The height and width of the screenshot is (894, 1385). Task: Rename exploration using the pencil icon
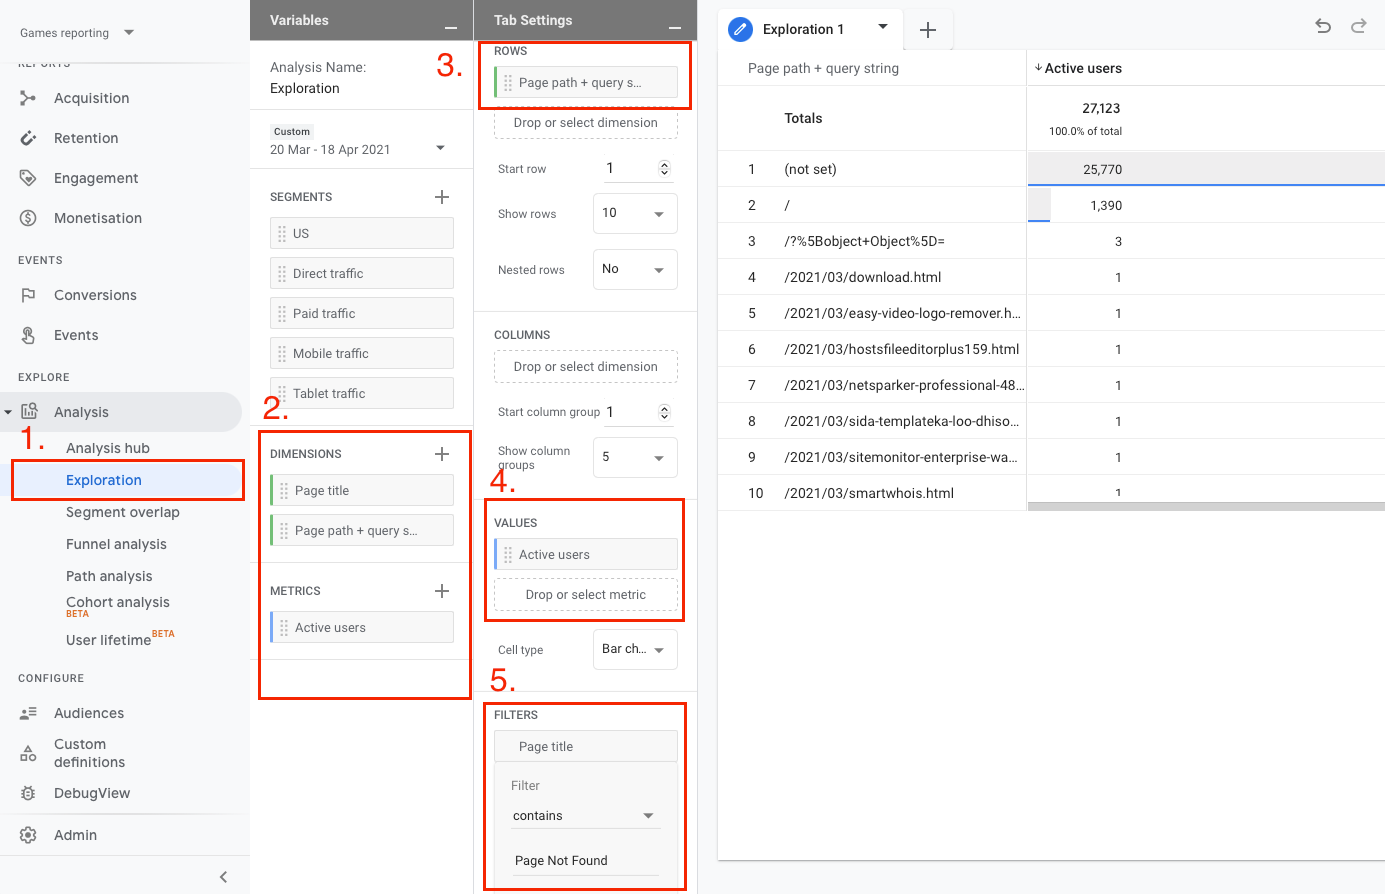739,28
